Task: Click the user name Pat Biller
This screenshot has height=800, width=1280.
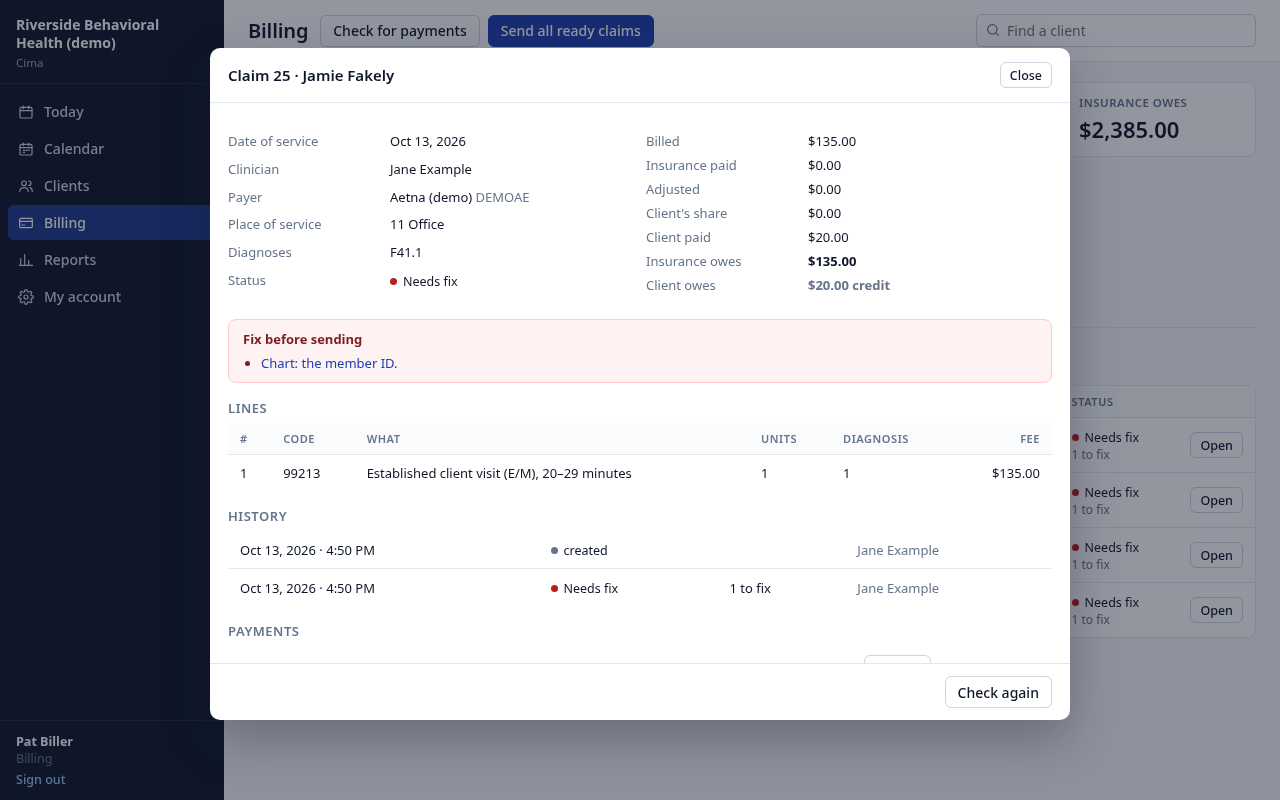Action: pos(44,742)
